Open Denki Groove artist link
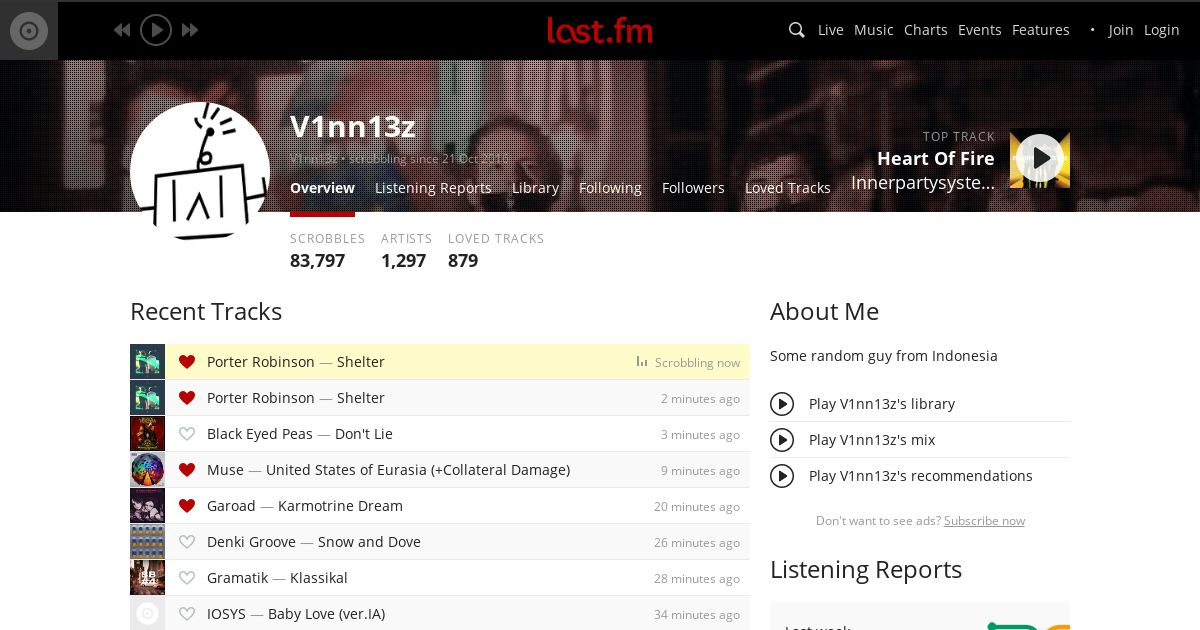The width and height of the screenshot is (1200, 630). tap(251, 542)
